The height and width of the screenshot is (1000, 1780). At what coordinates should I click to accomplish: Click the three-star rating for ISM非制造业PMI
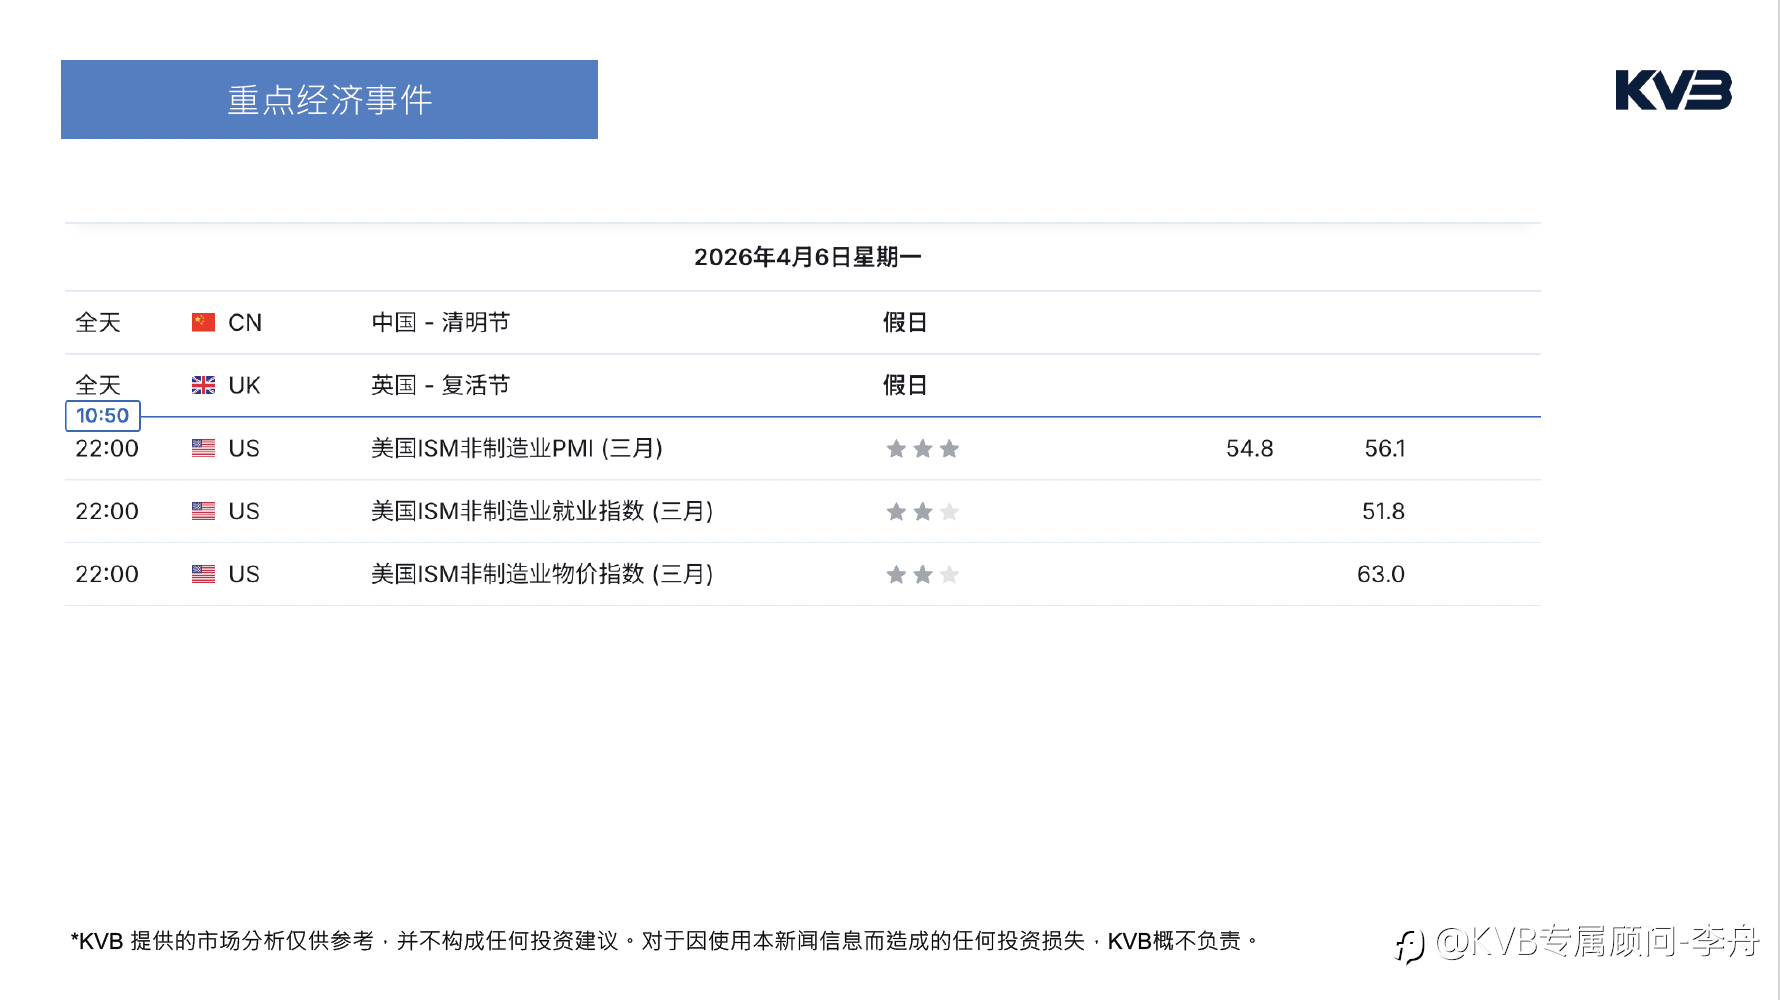[923, 448]
